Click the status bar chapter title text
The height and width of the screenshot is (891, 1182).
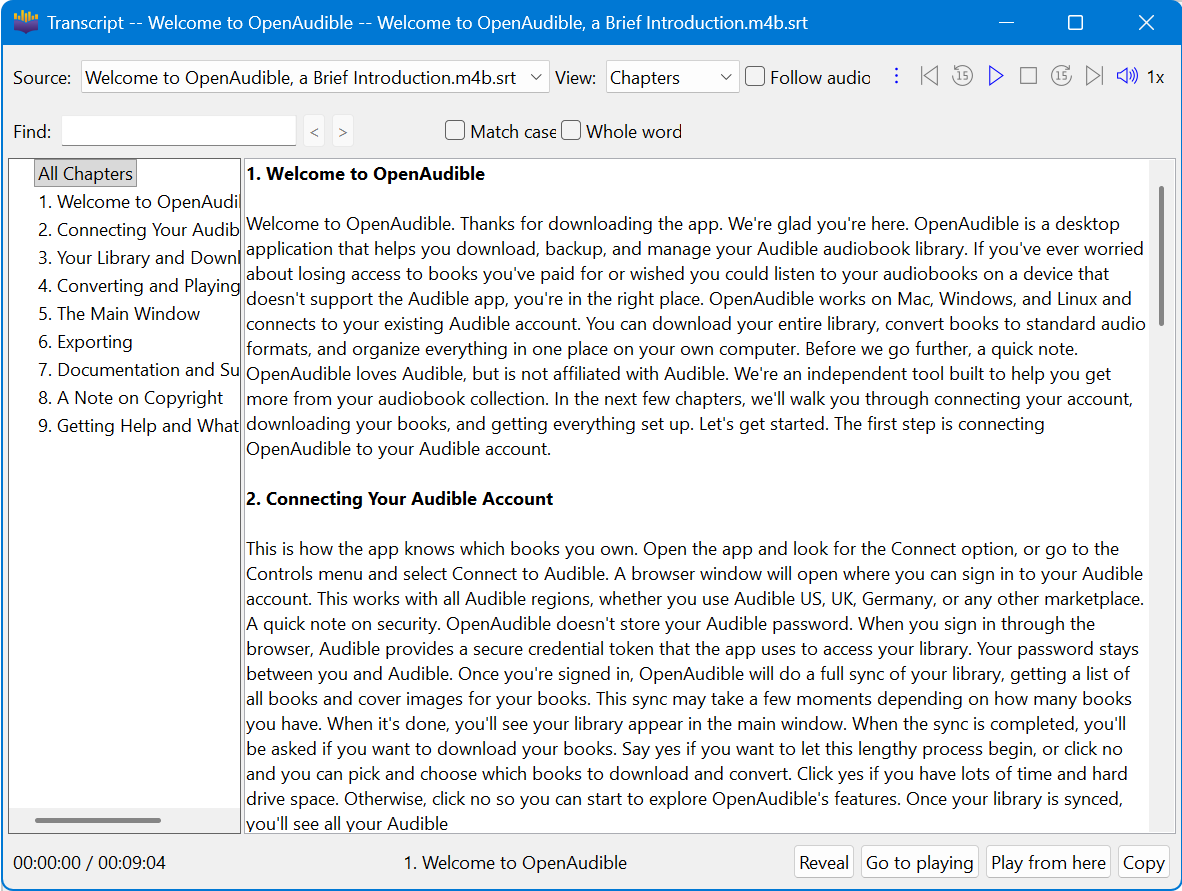tap(516, 862)
